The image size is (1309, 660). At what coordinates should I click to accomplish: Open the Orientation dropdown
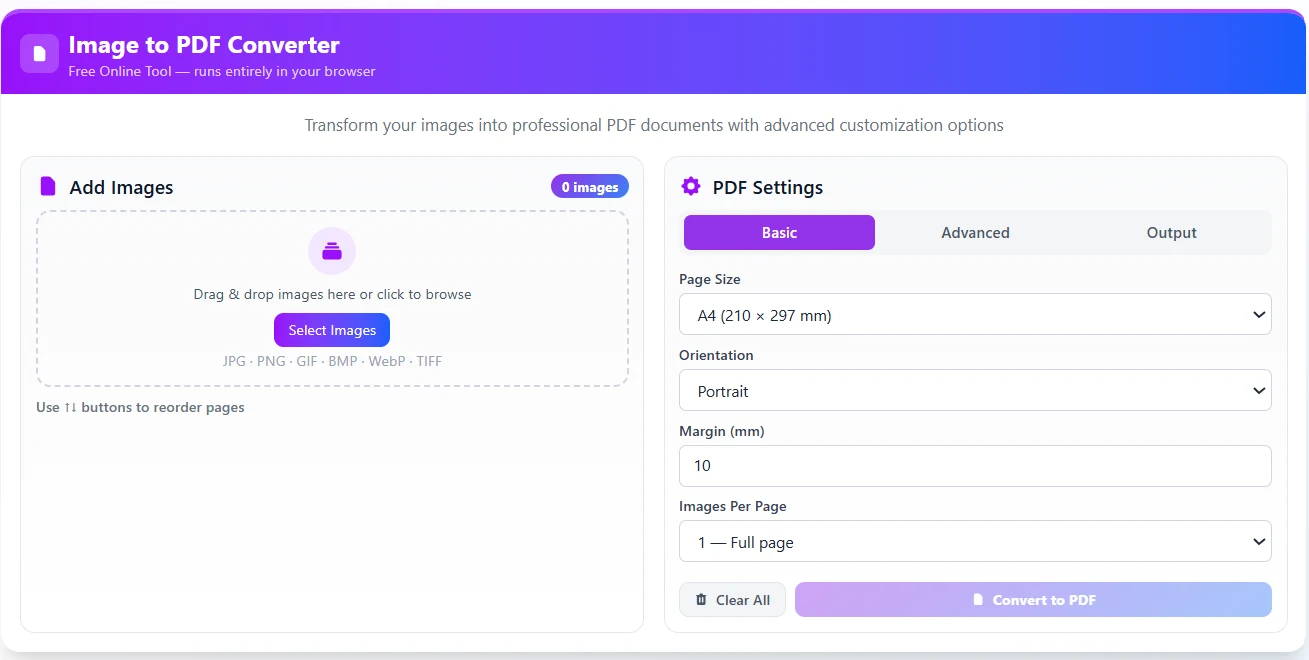(x=975, y=390)
